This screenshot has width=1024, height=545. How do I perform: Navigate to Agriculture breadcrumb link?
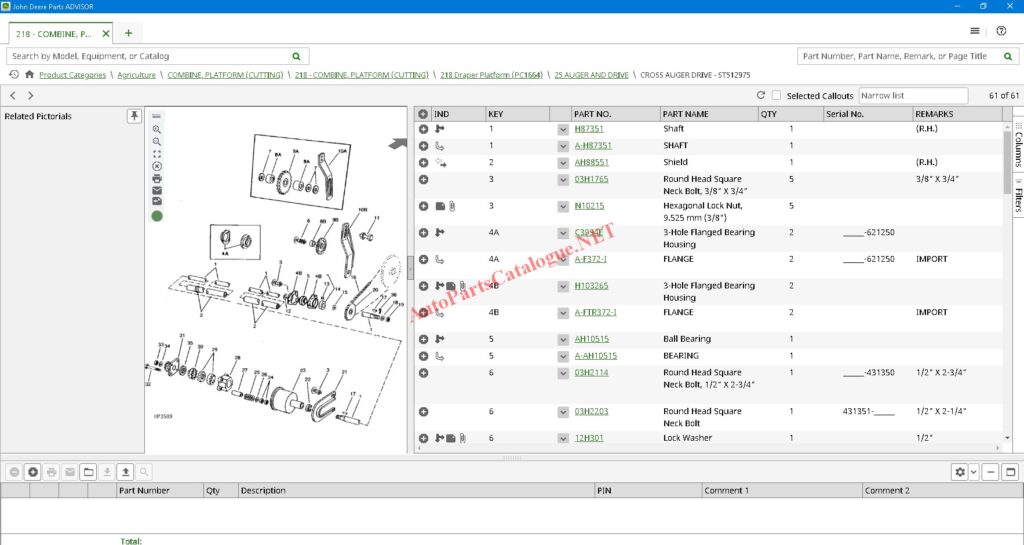(136, 75)
